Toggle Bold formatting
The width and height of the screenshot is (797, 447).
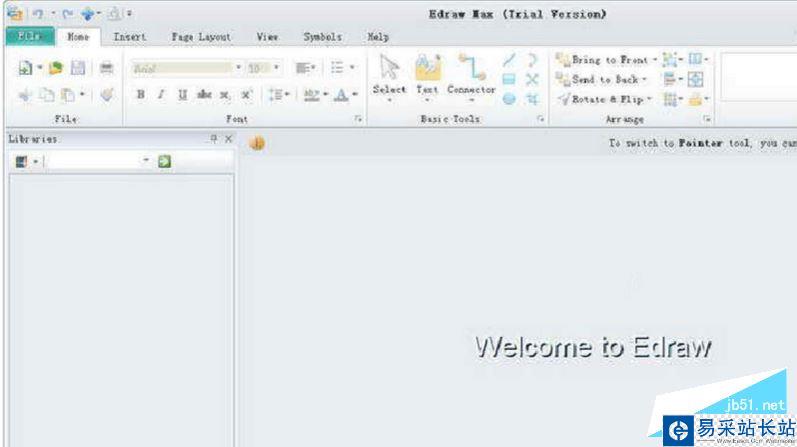tap(141, 95)
